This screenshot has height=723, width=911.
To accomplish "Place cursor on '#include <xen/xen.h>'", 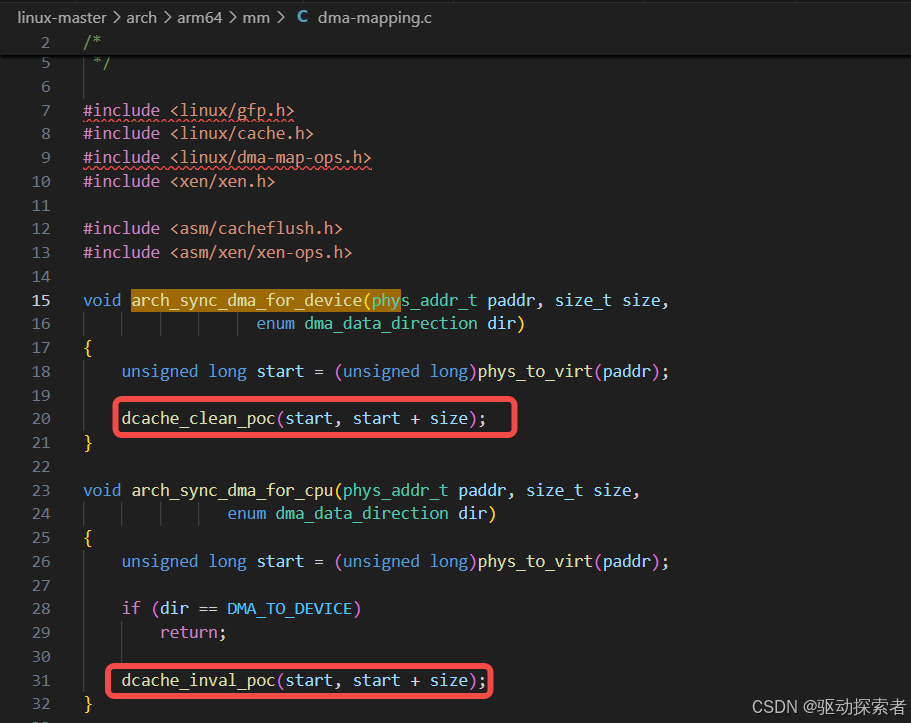I will click(179, 181).
